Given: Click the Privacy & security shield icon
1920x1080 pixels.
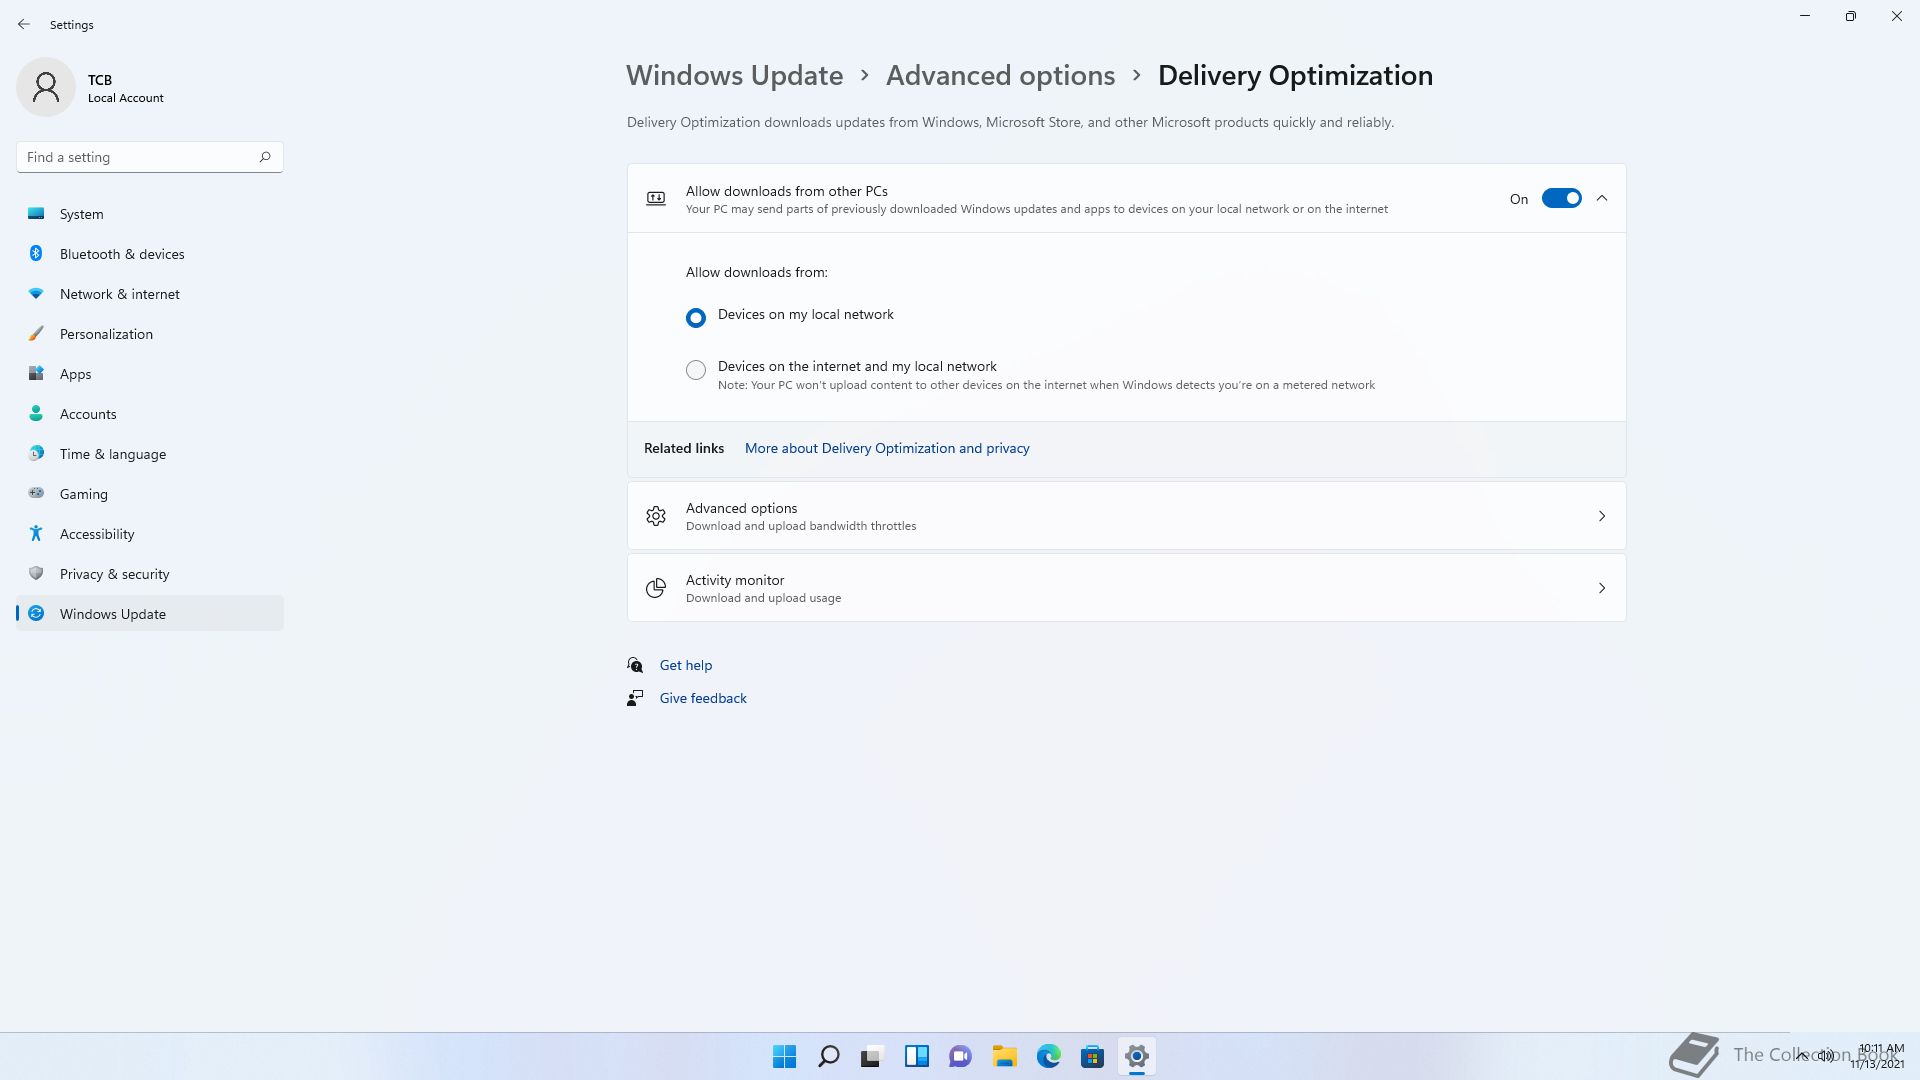Looking at the screenshot, I should click(x=36, y=574).
